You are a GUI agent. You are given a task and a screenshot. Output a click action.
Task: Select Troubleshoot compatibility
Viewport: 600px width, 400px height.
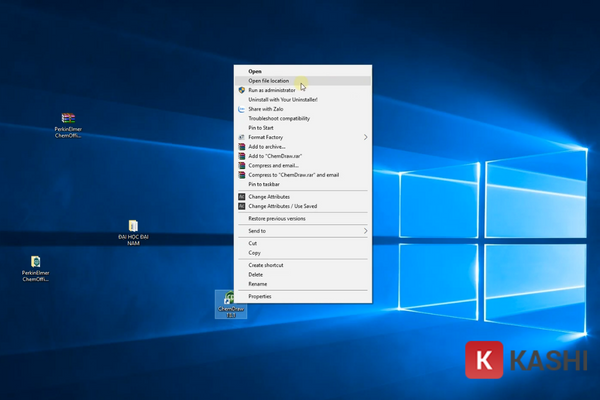tap(279, 118)
